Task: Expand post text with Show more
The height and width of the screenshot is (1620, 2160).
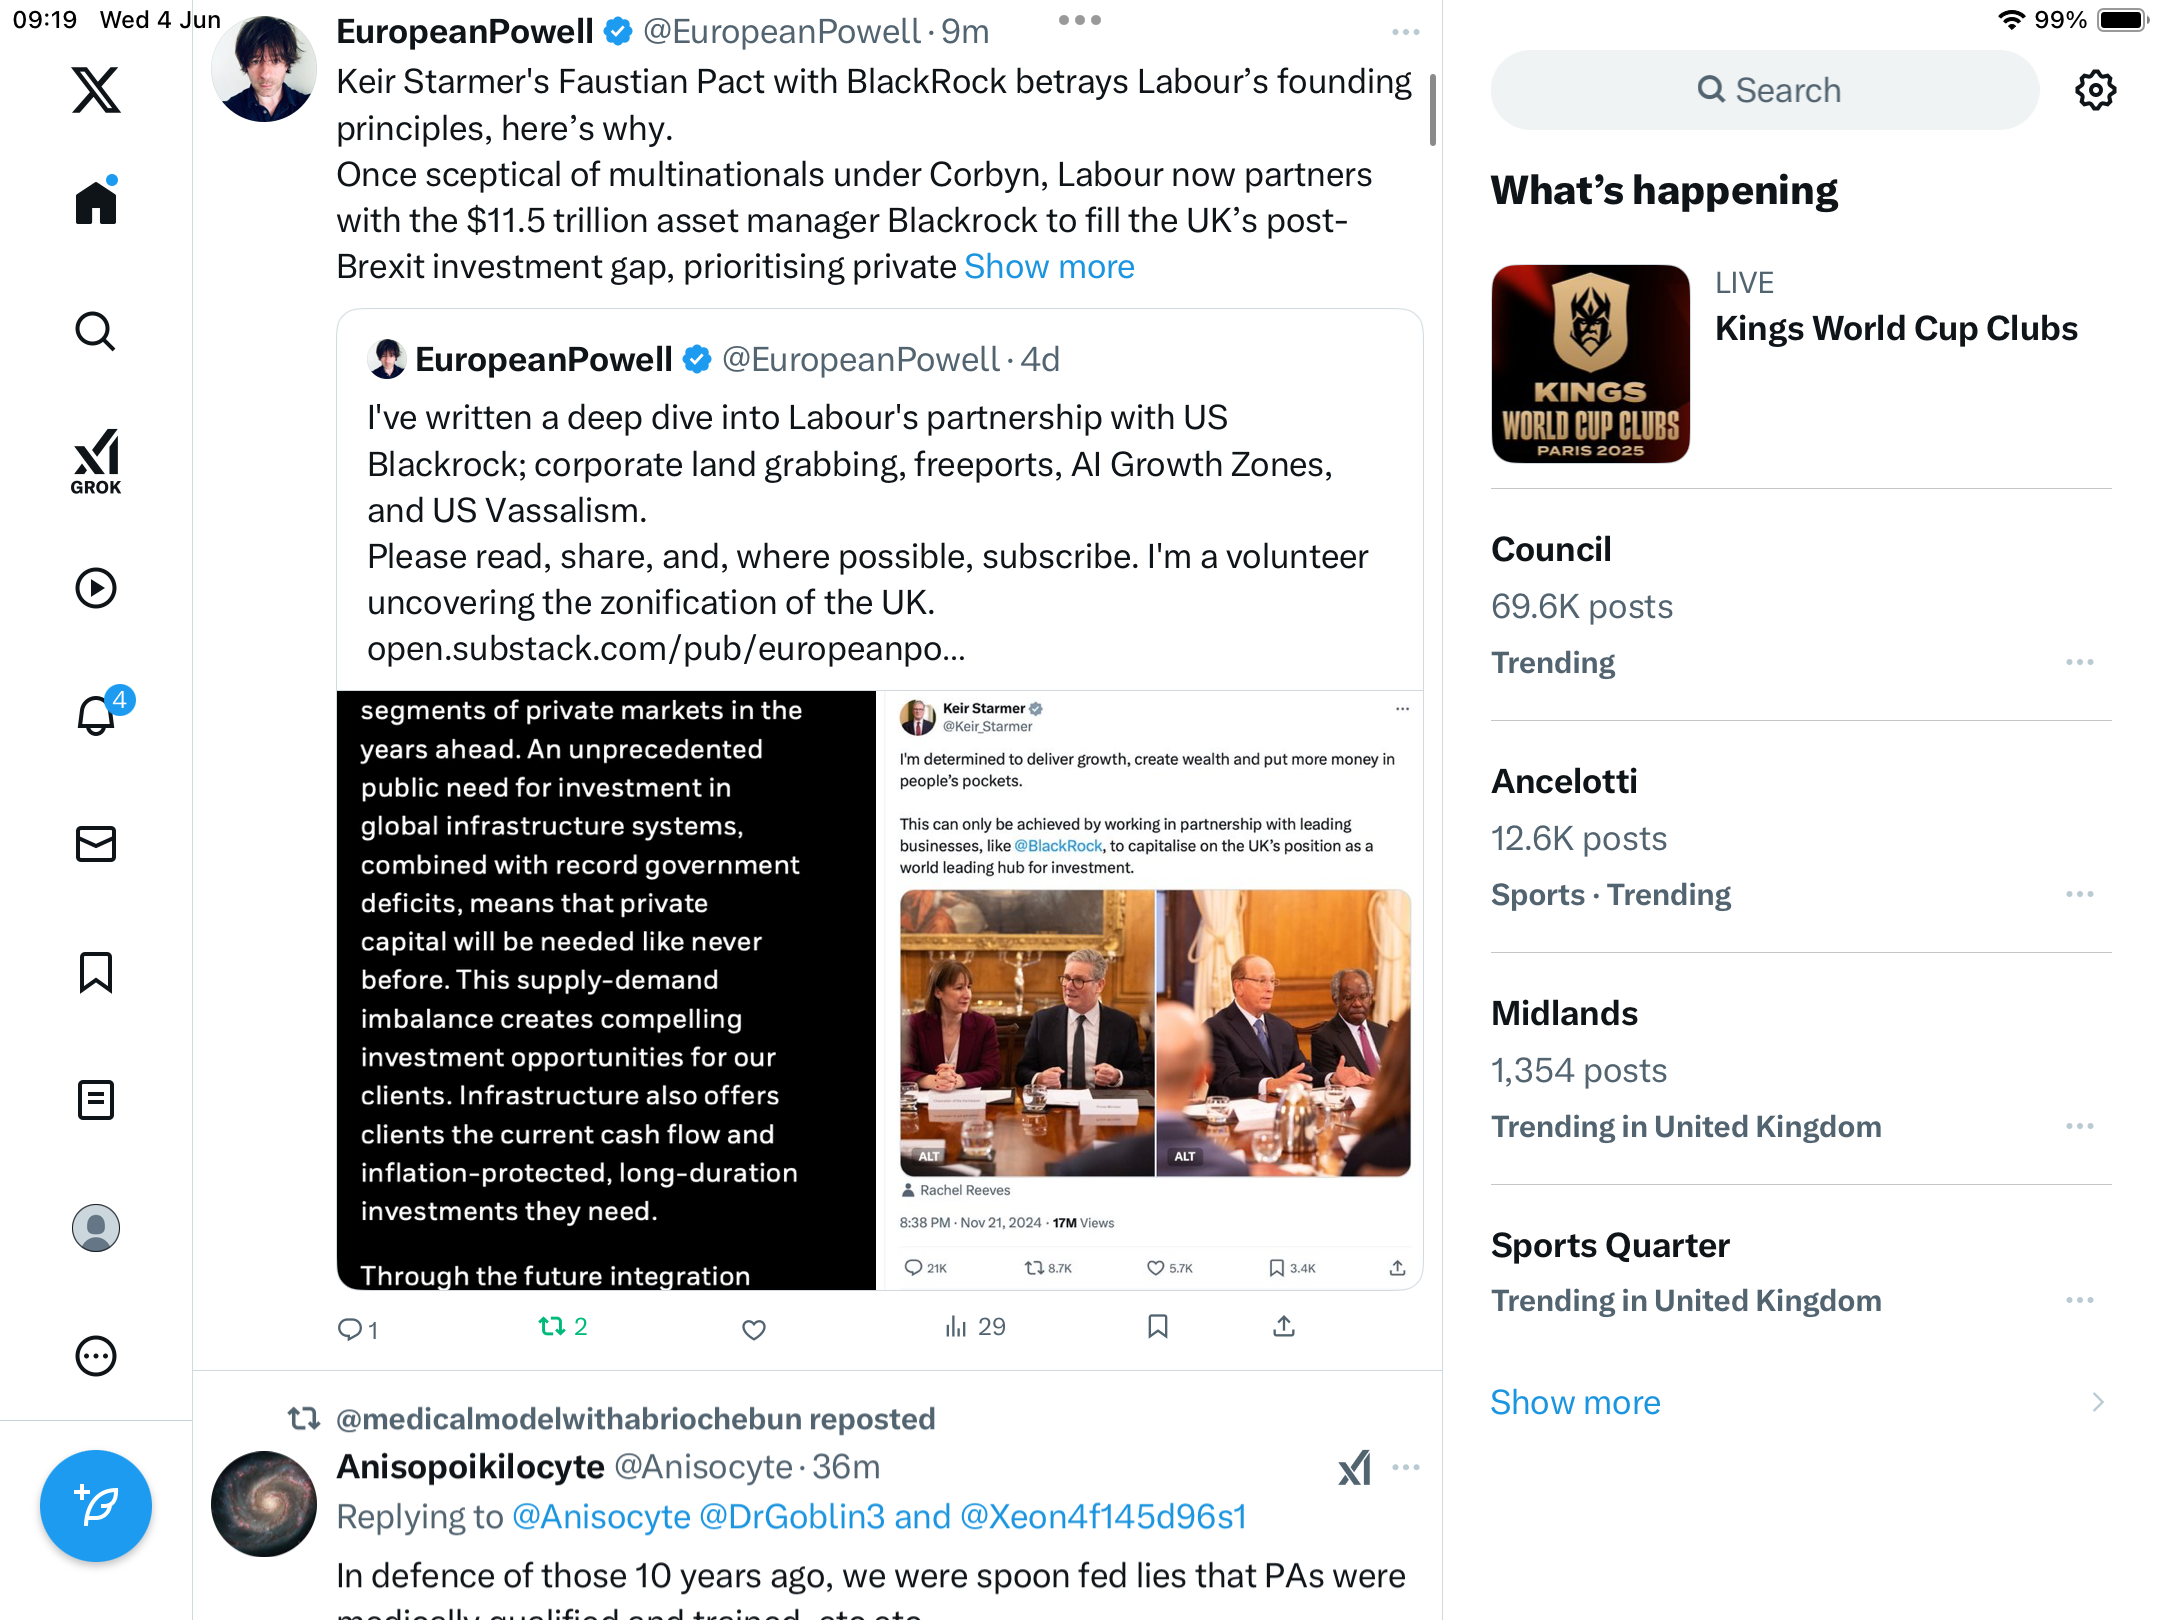Action: point(1049,267)
